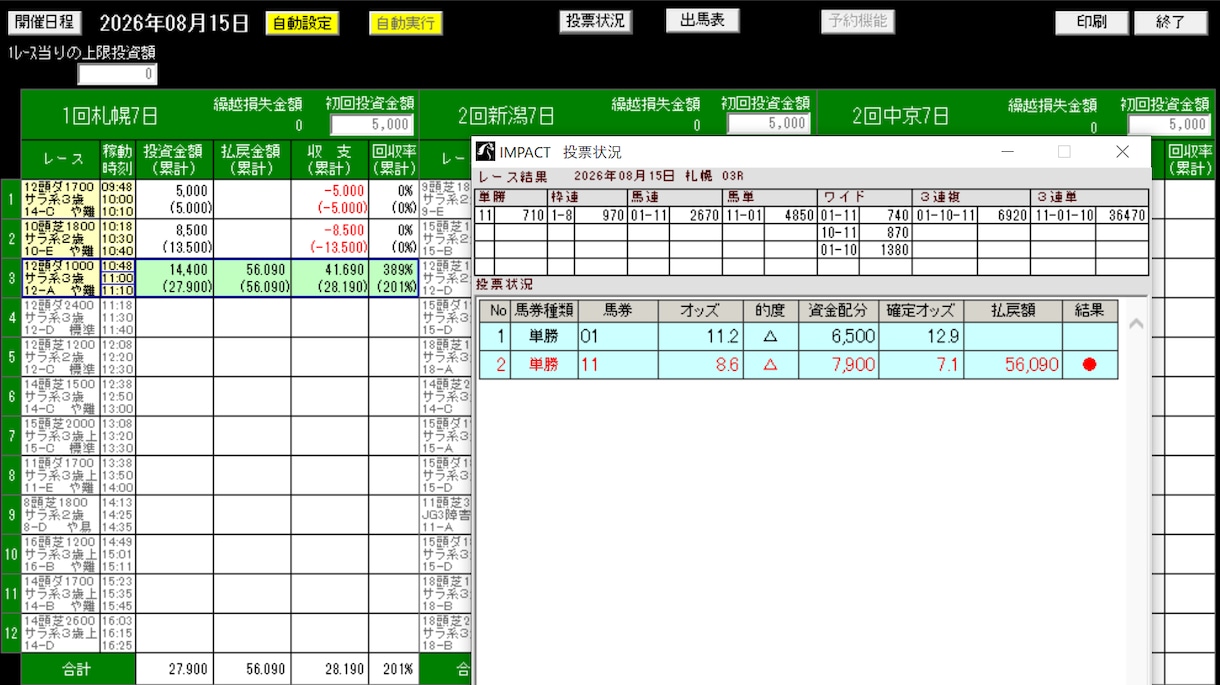Viewport: 1220px width, 685px height.
Task: Select bet row 1 単勝 01
Action: pos(797,337)
